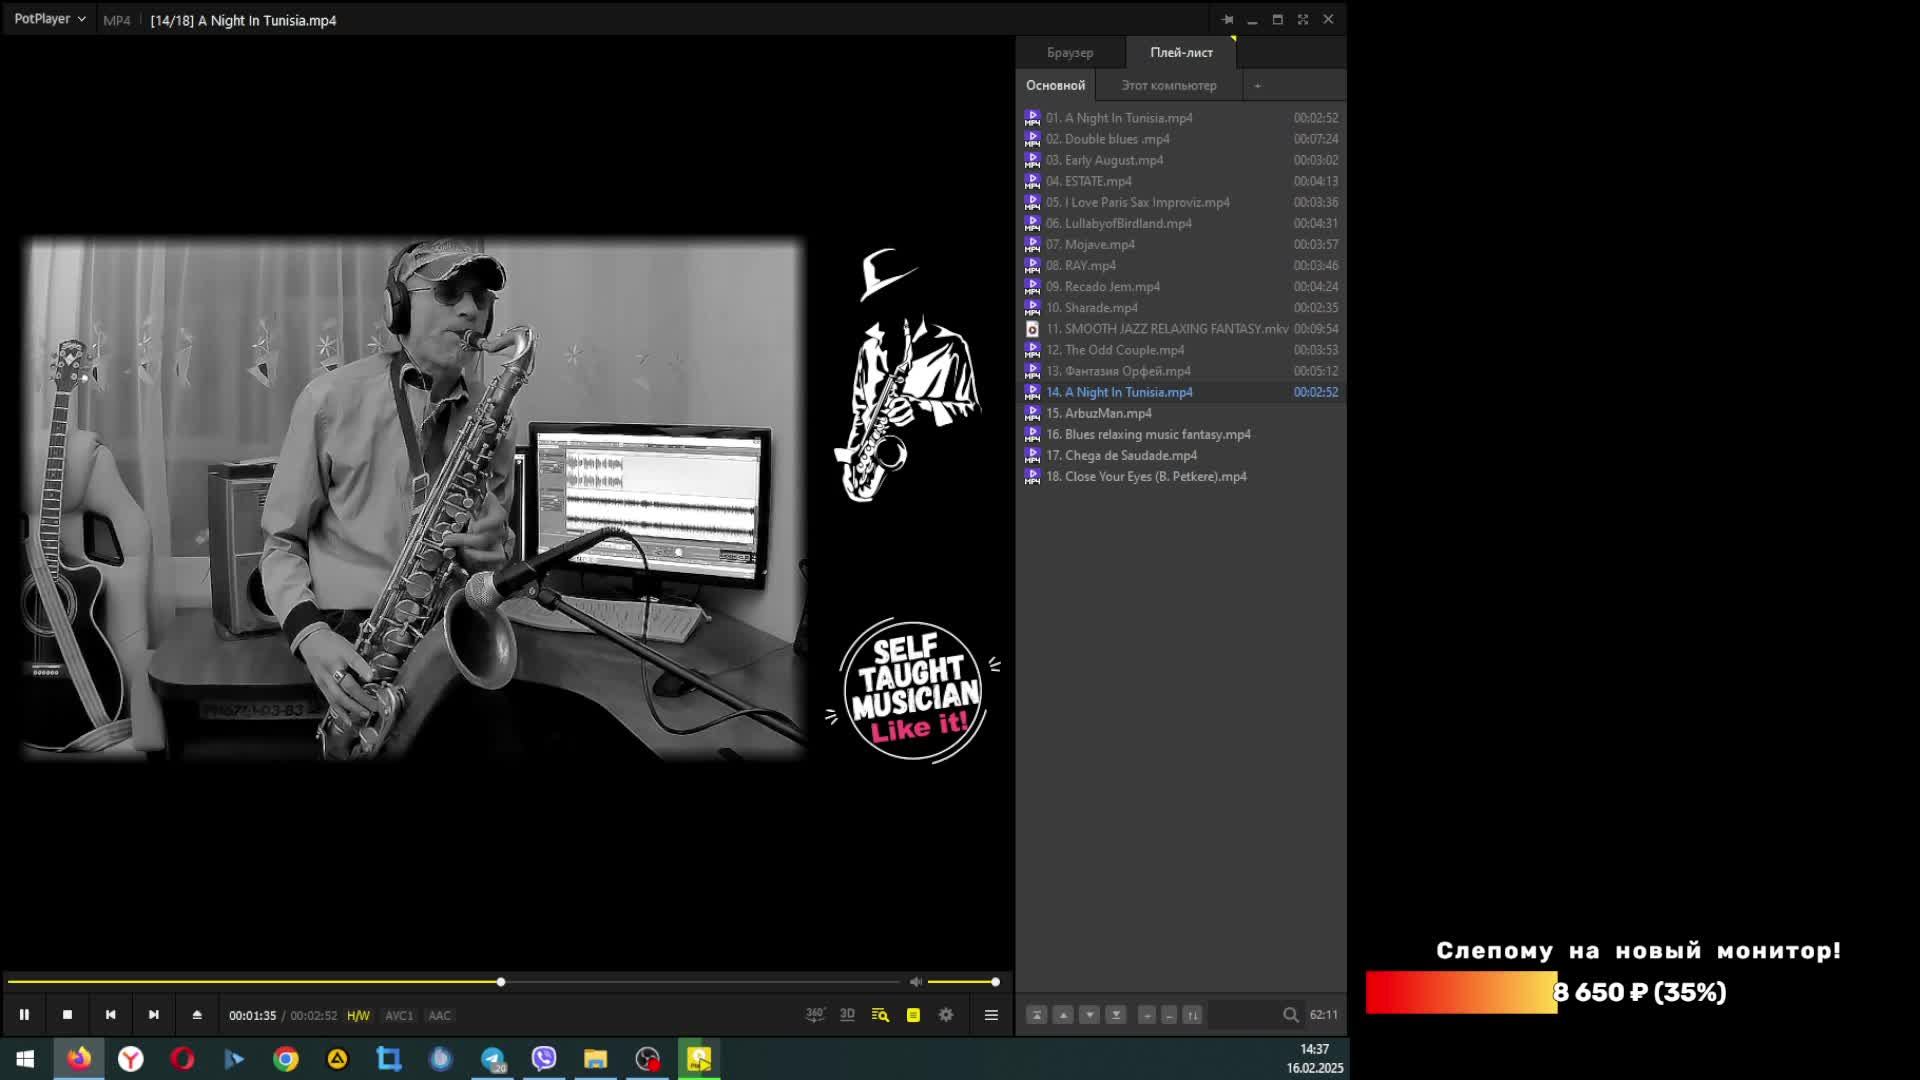Toggle 3D video mode

pyautogui.click(x=847, y=1015)
